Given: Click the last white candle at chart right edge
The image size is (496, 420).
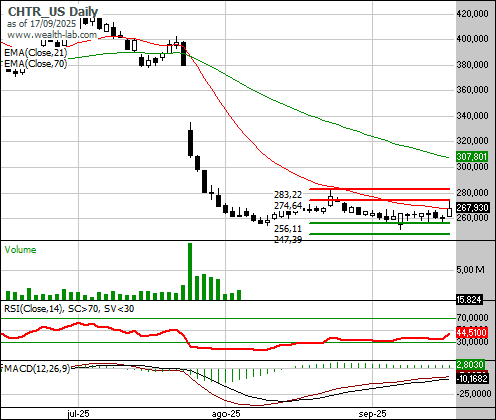Looking at the screenshot, I should pos(450,212).
